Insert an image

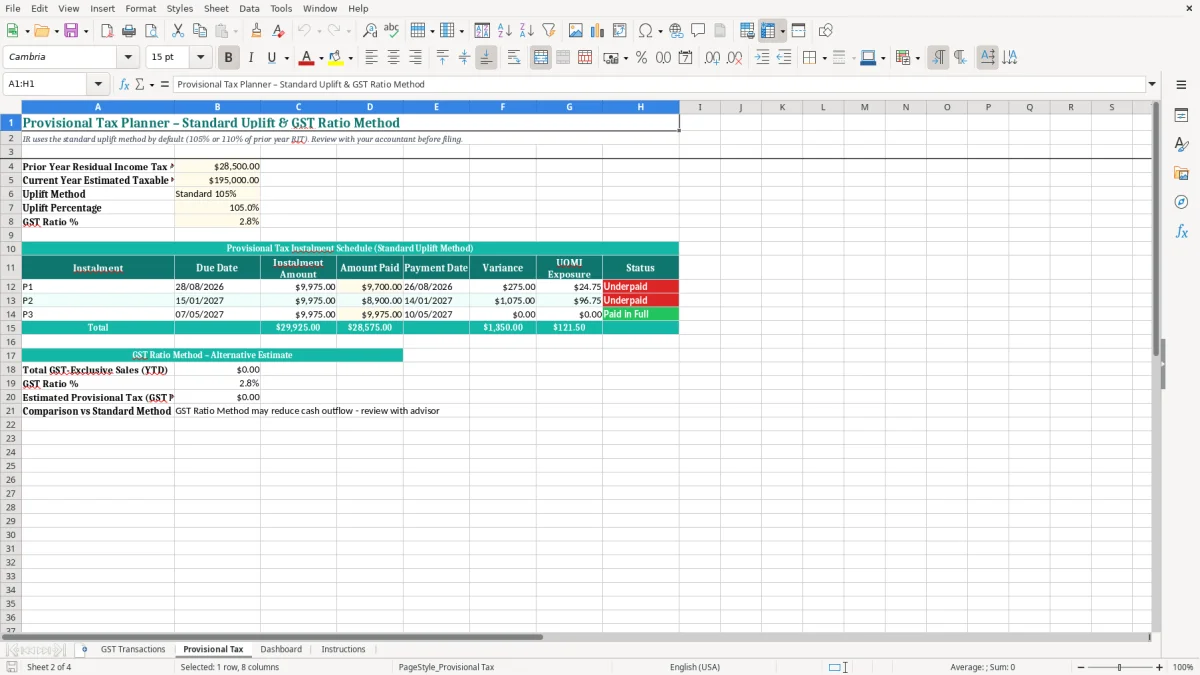pyautogui.click(x=576, y=31)
